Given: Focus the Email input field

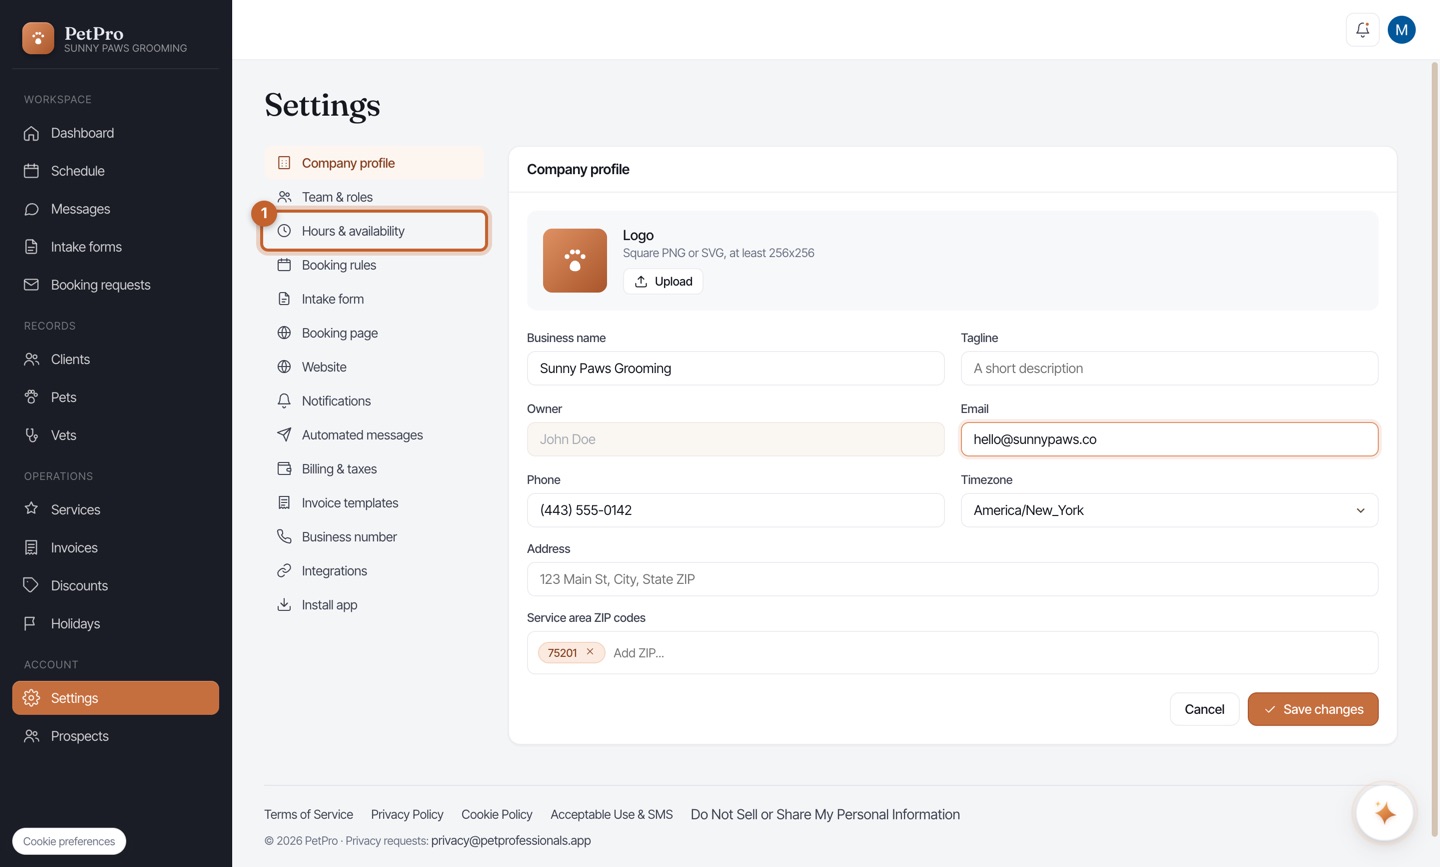Looking at the screenshot, I should (x=1169, y=439).
